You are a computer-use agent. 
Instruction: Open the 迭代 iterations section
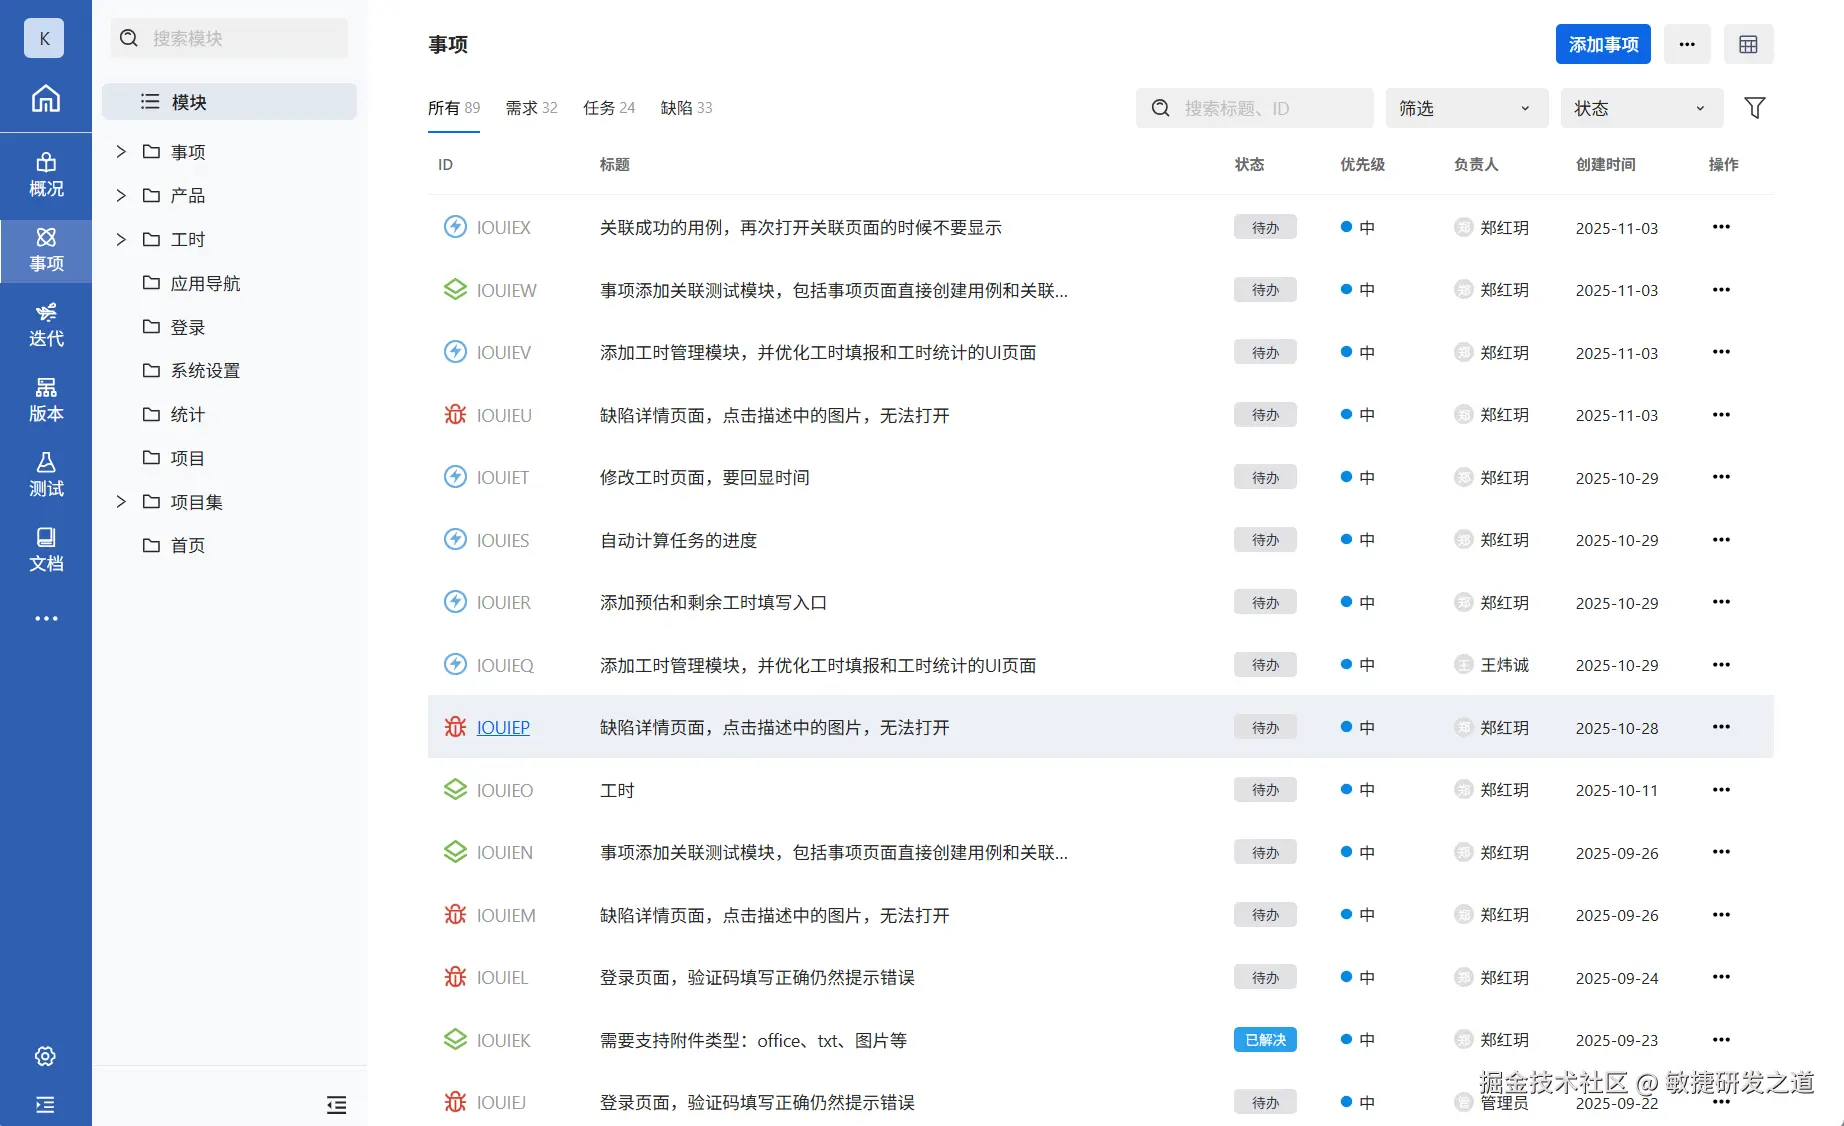pos(46,325)
